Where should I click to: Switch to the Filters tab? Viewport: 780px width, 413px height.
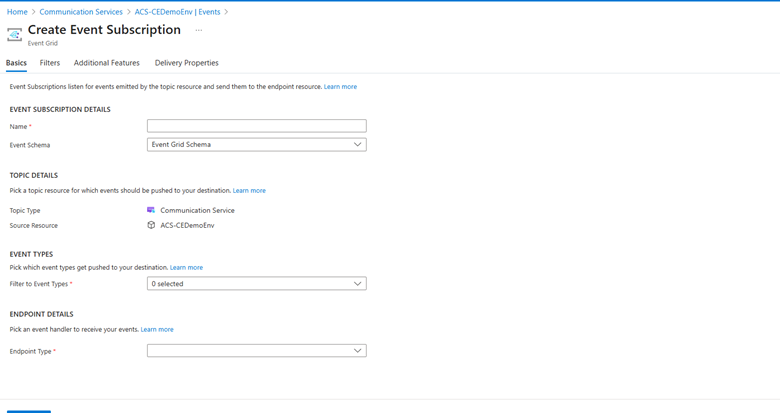click(x=50, y=63)
